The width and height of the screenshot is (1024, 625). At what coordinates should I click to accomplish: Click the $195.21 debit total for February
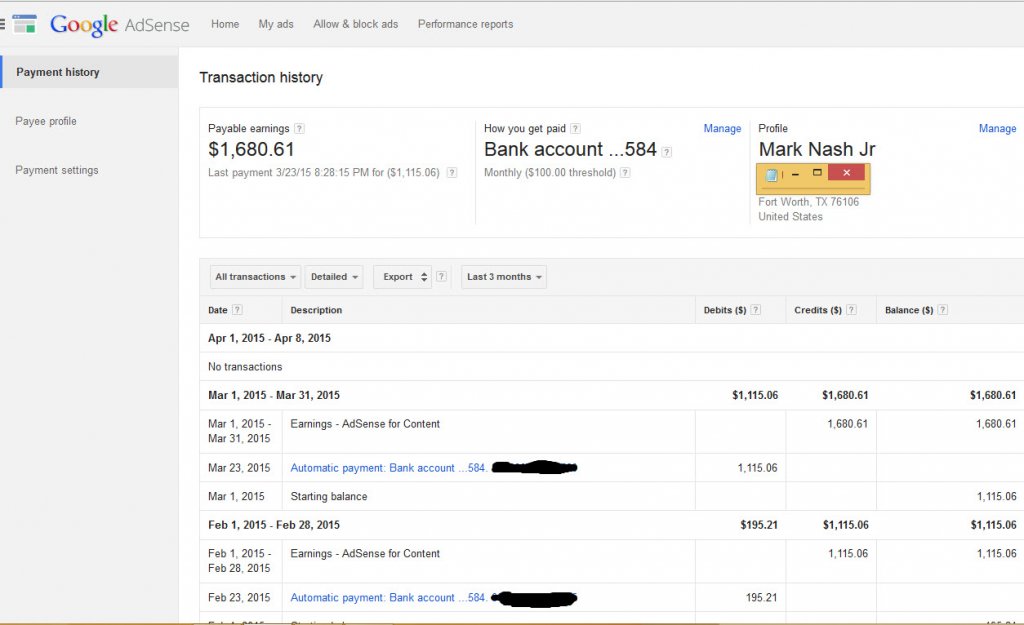coord(759,525)
